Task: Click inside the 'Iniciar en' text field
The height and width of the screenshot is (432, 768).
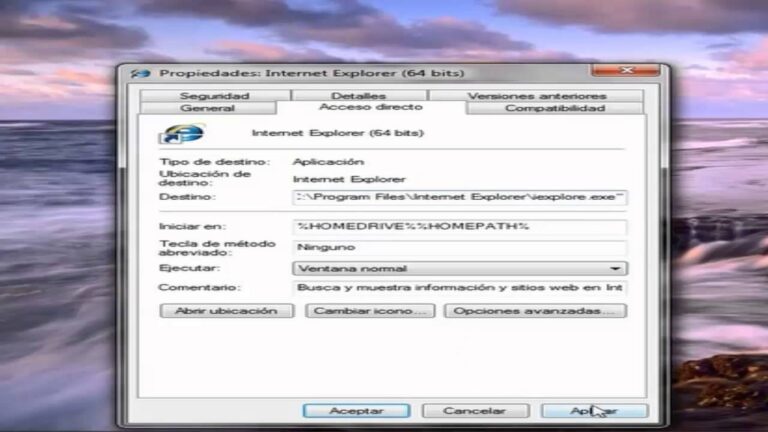Action: [460, 227]
